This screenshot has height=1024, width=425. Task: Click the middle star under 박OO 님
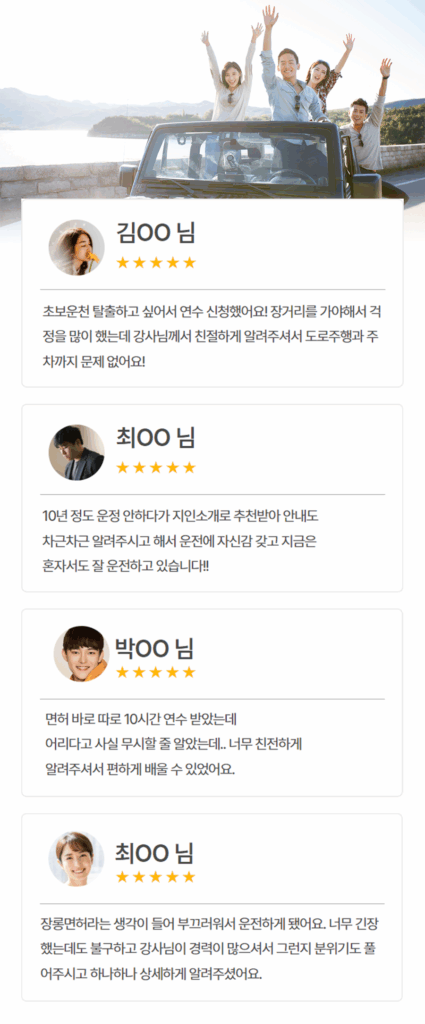pos(156,672)
